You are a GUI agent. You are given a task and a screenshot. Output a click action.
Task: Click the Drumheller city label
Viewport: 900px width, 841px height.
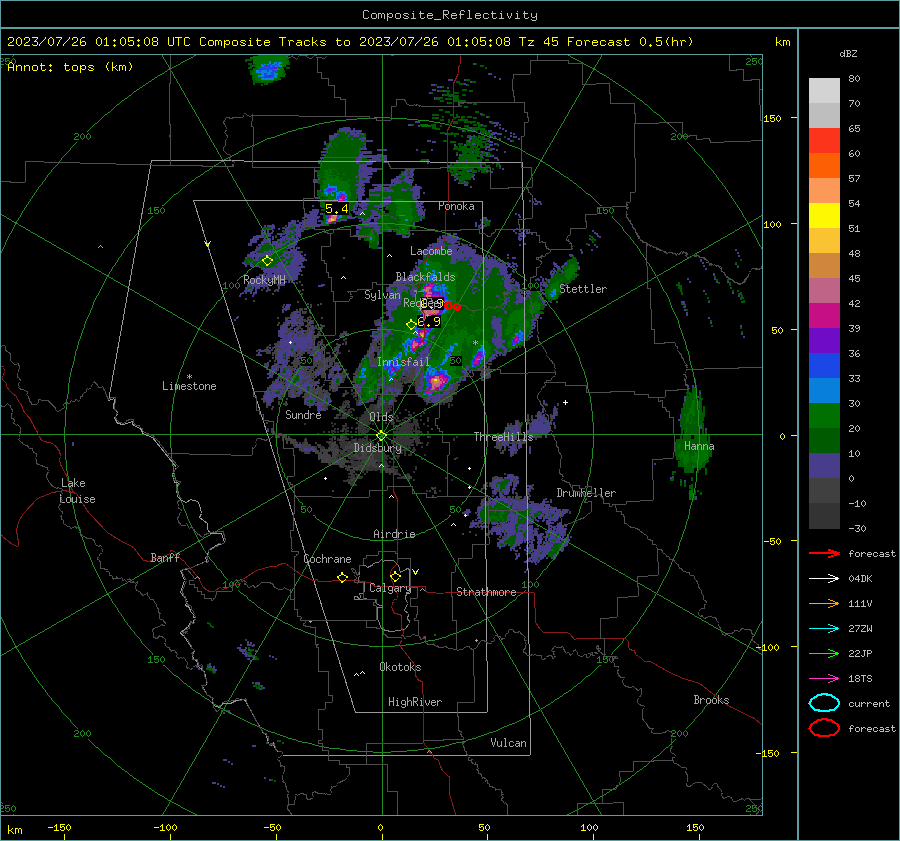click(x=586, y=493)
